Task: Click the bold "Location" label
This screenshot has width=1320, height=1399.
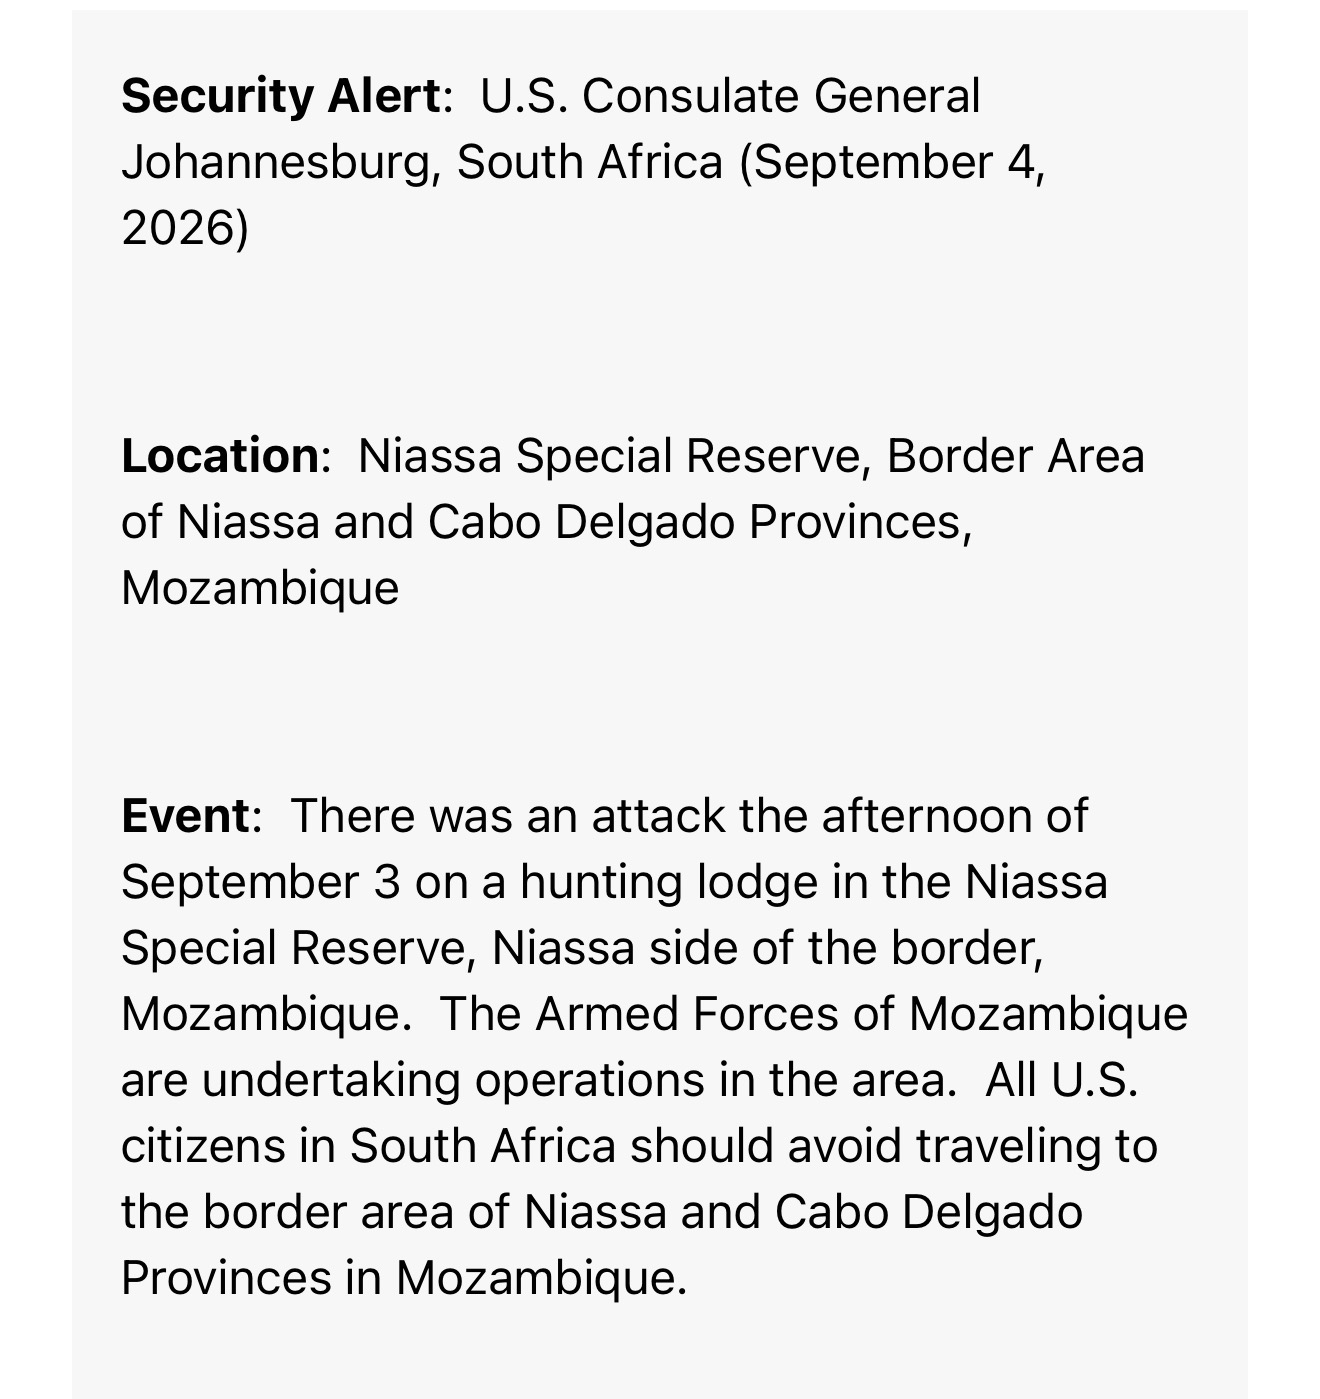Action: coord(220,456)
